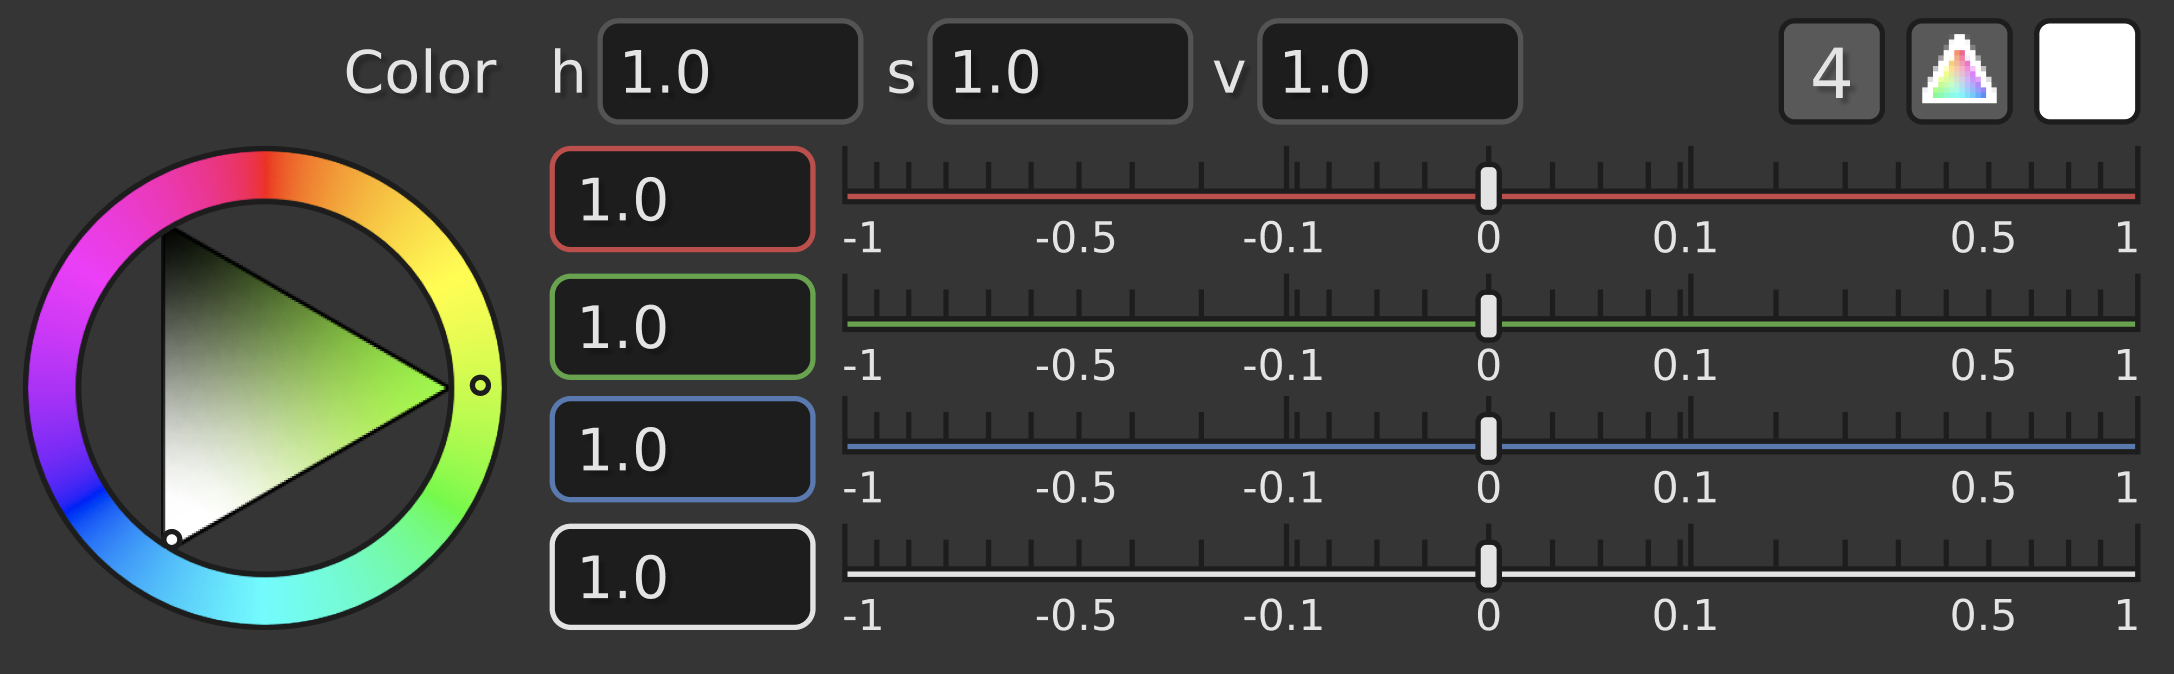Viewport: 2174px width, 674px height.
Task: Click the green channel slider handle
Action: pyautogui.click(x=1488, y=316)
